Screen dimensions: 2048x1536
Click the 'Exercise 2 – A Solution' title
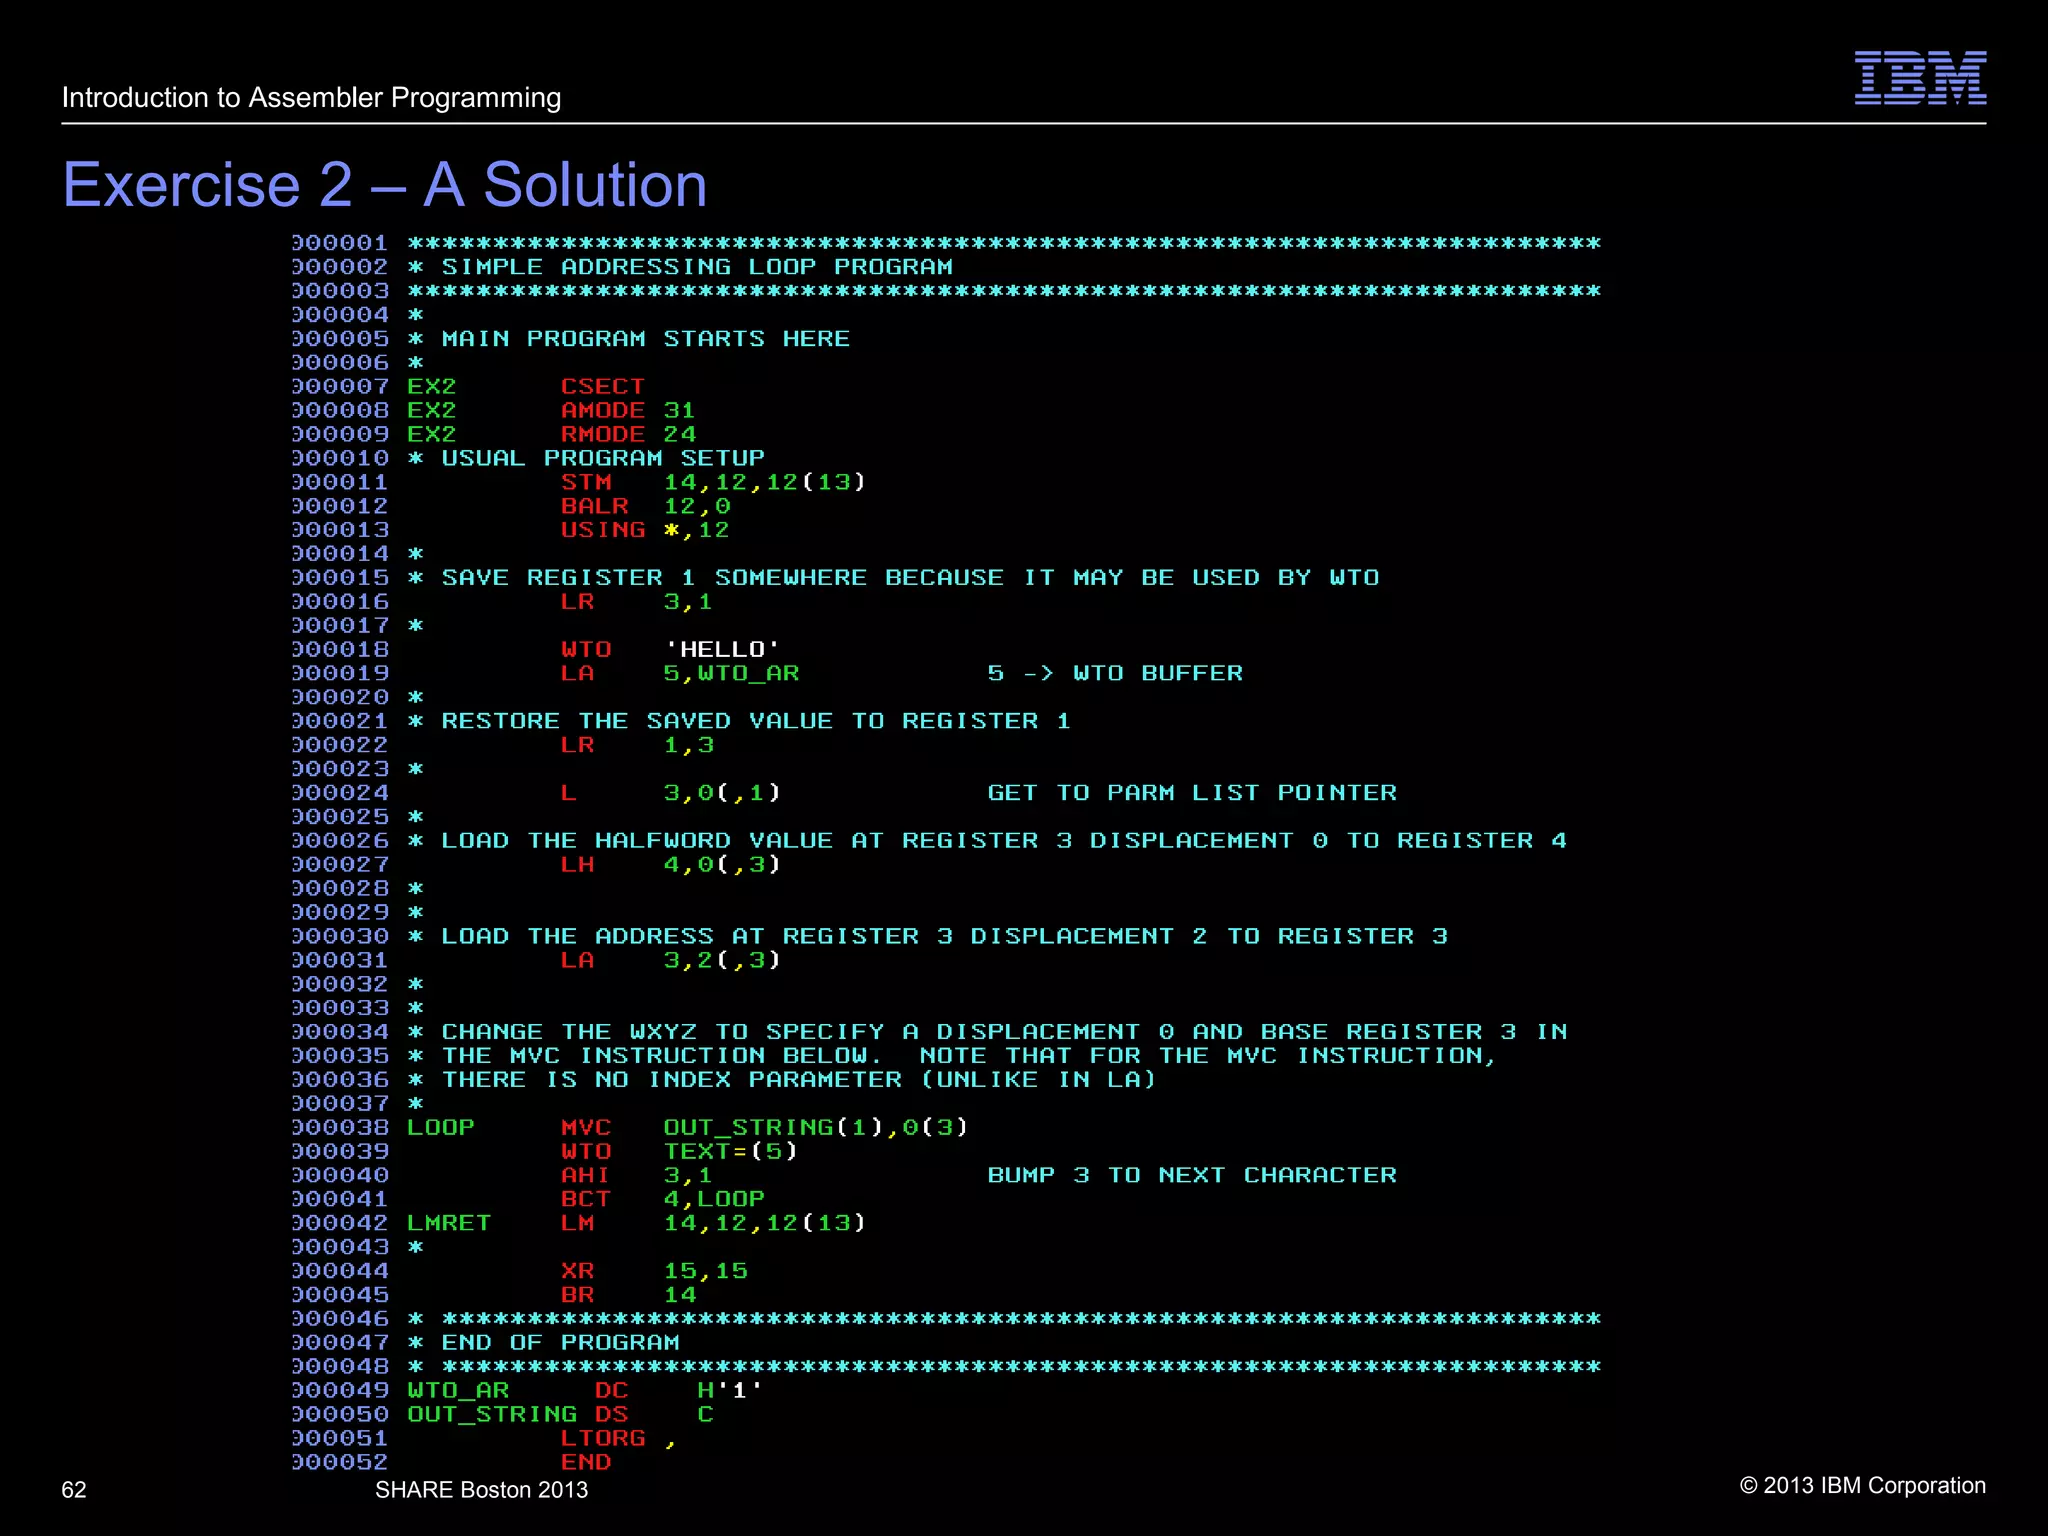click(x=385, y=185)
